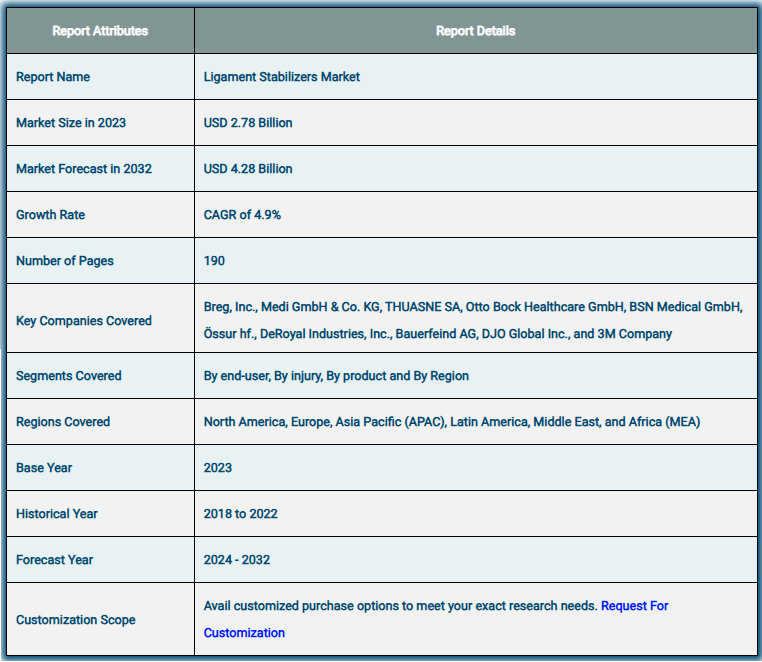This screenshot has height=662, width=762.
Task: Select the 190 pages value
Action: coord(214,261)
